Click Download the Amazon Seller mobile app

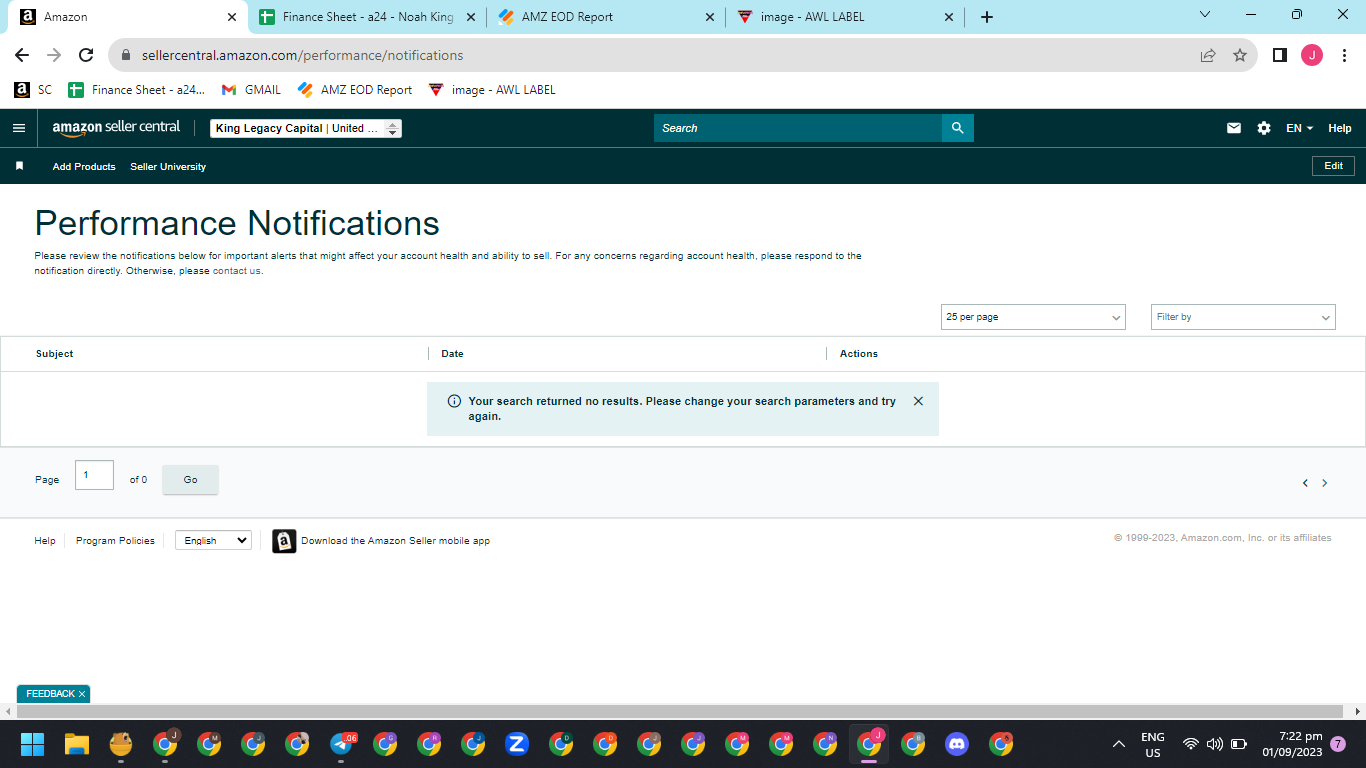(396, 541)
